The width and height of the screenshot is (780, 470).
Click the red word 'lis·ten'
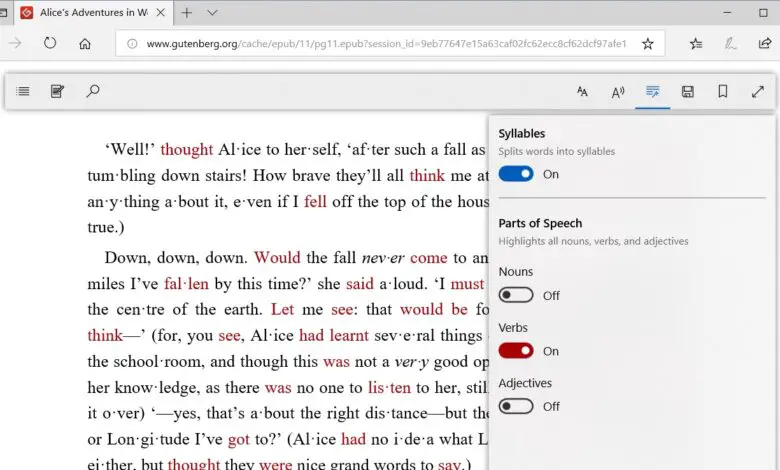[390, 387]
